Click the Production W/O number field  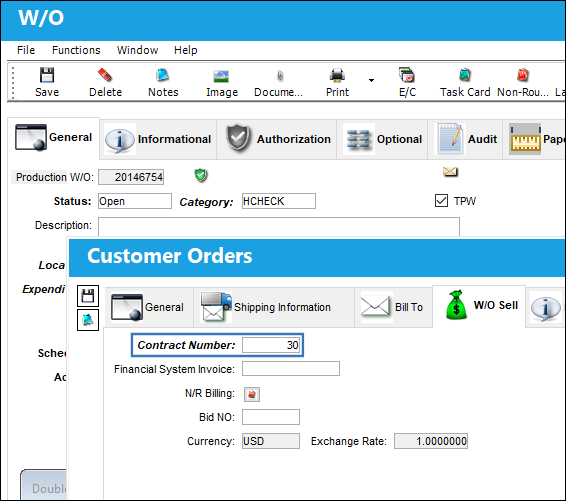[131, 177]
